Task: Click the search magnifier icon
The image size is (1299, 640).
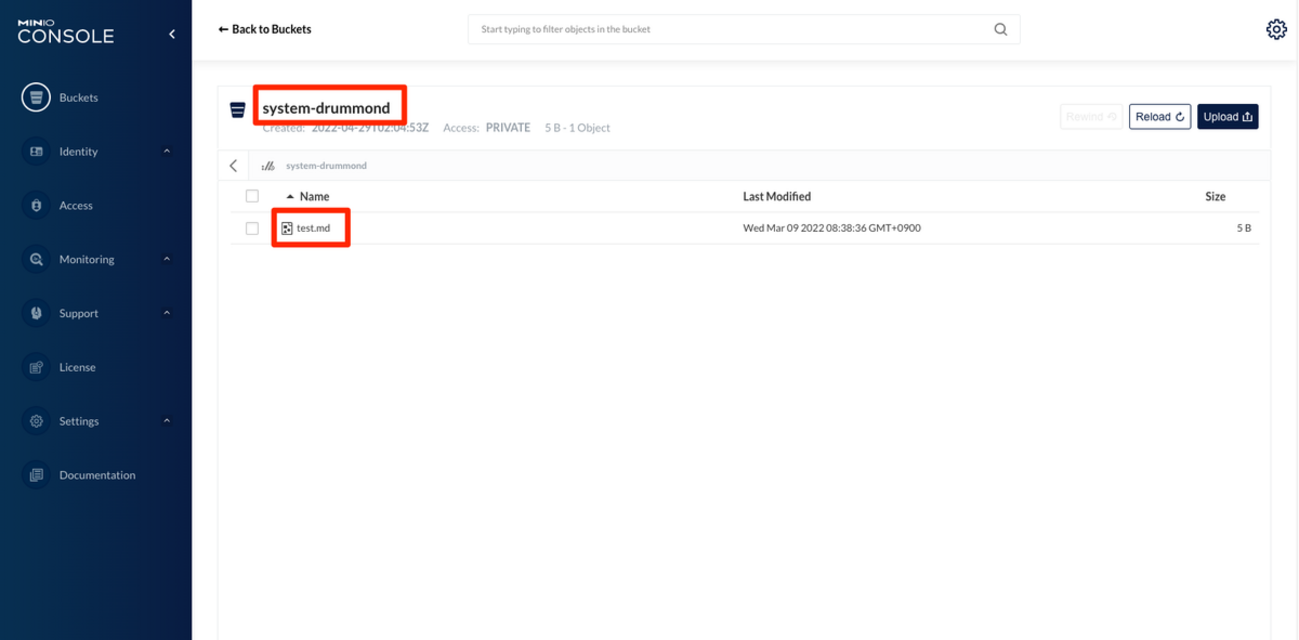Action: point(1000,30)
